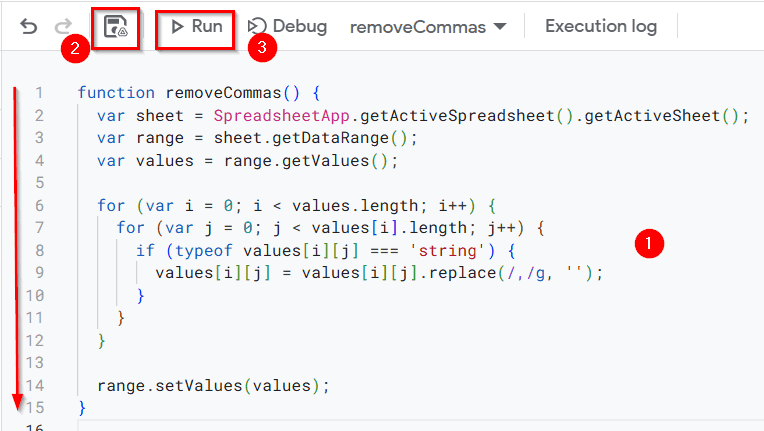Click the Debug button
Viewport: 764px width, 431px height.
[287, 26]
